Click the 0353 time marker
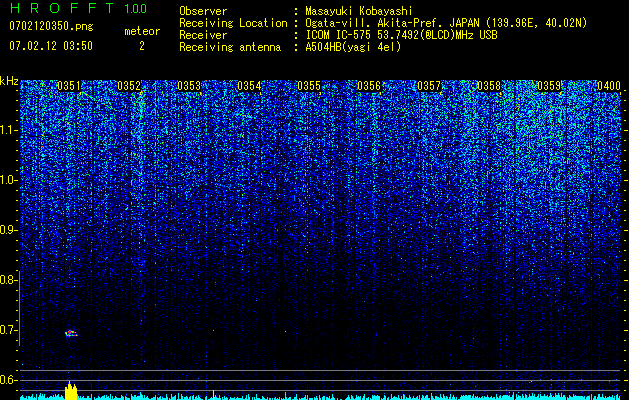This screenshot has height=400, width=629. click(189, 86)
